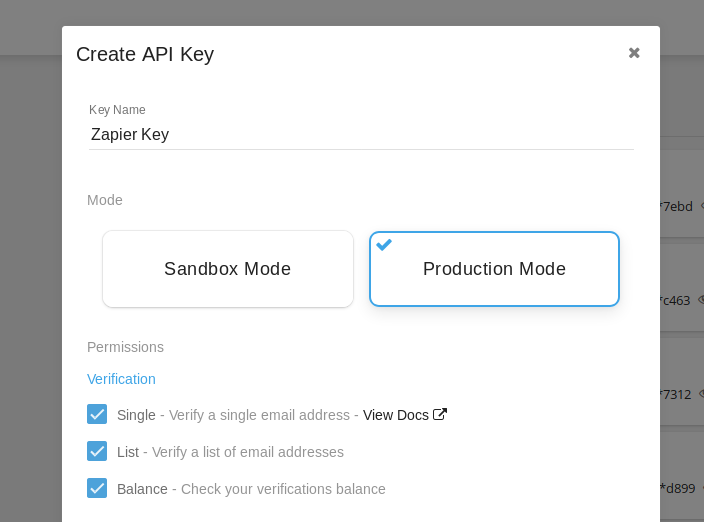The width and height of the screenshot is (704, 522).
Task: Click the List permission label text
Action: [128, 452]
